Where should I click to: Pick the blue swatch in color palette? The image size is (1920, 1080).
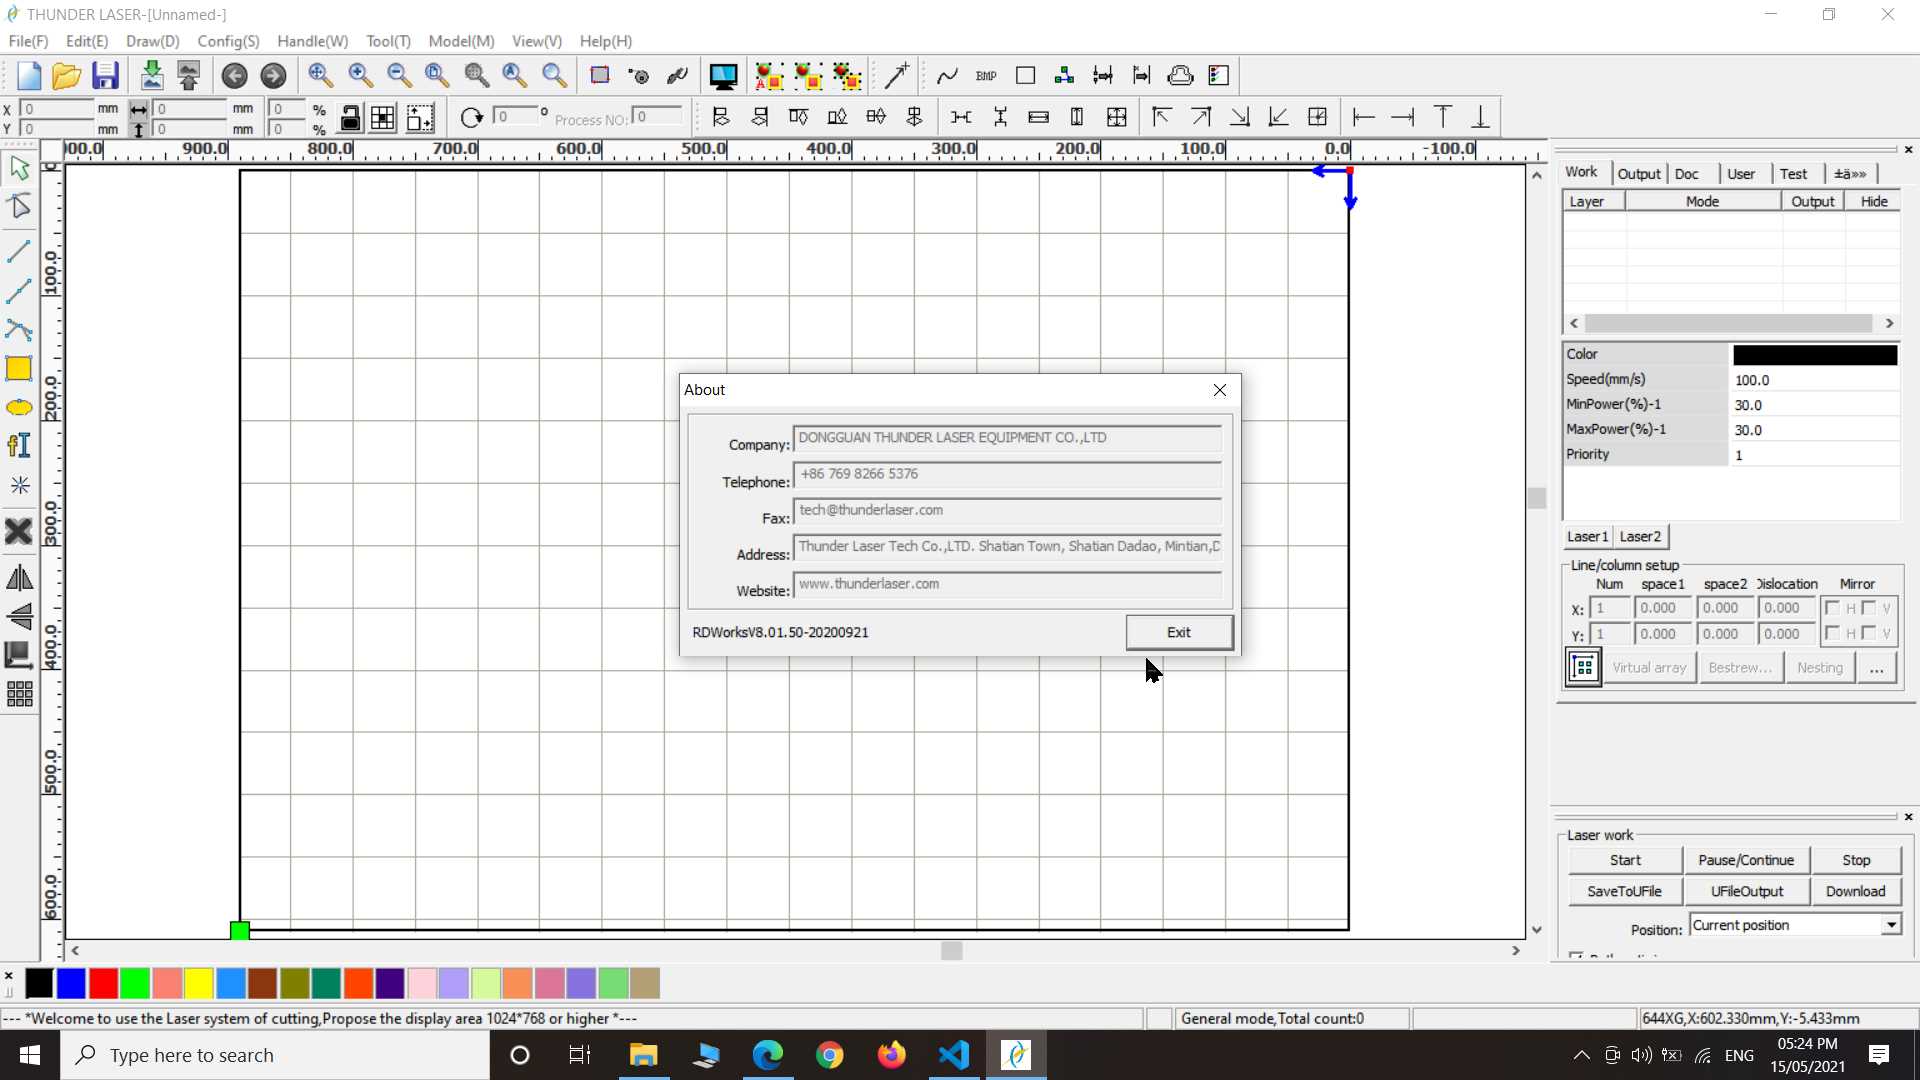tap(71, 984)
